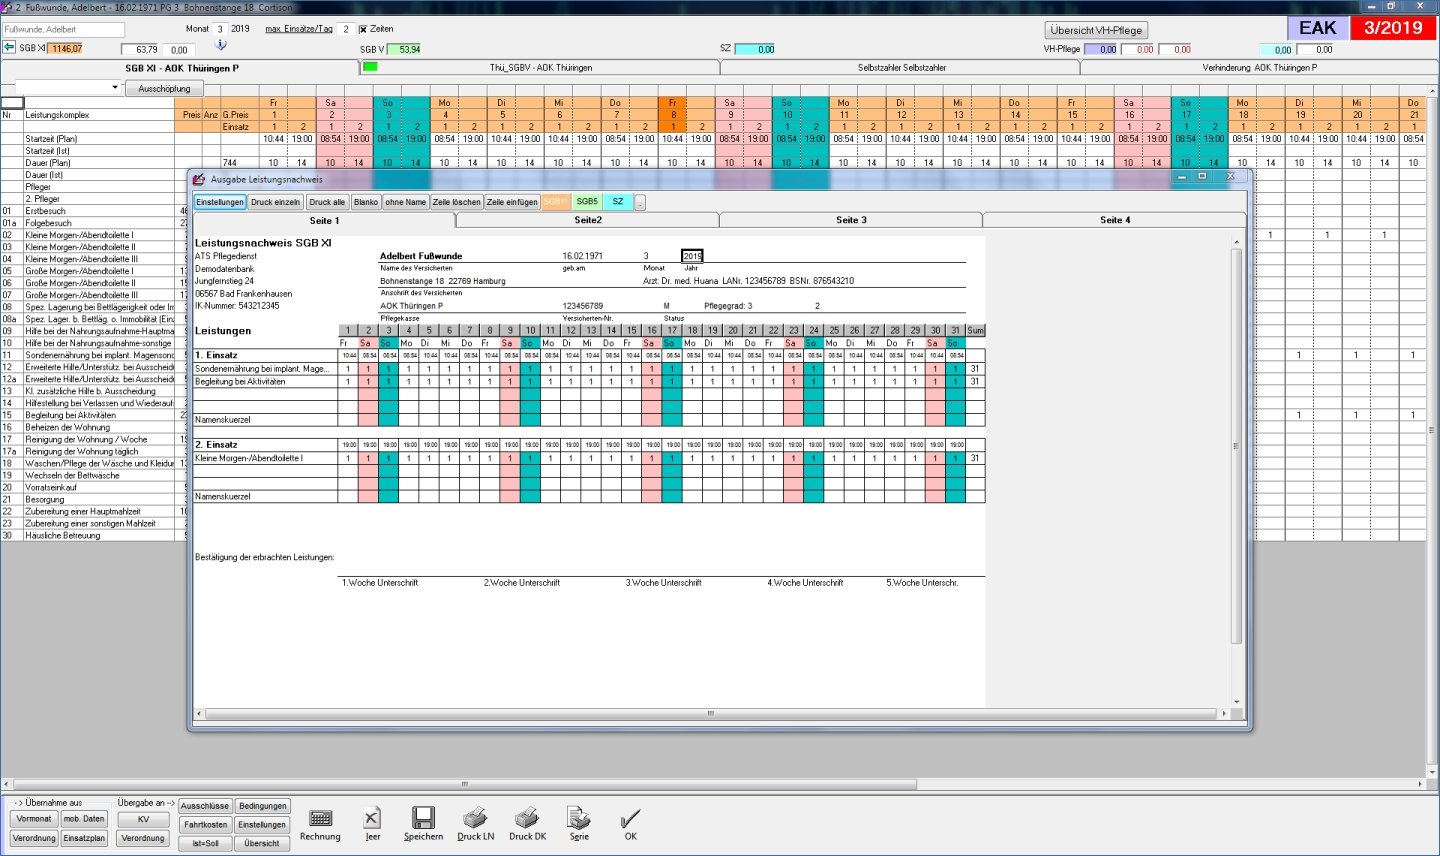Click the mob. Daten button
The image size is (1440, 856).
click(84, 819)
